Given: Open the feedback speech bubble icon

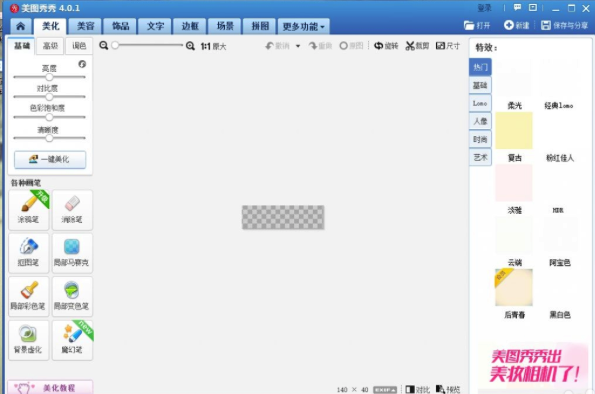Looking at the screenshot, I should (x=517, y=8).
